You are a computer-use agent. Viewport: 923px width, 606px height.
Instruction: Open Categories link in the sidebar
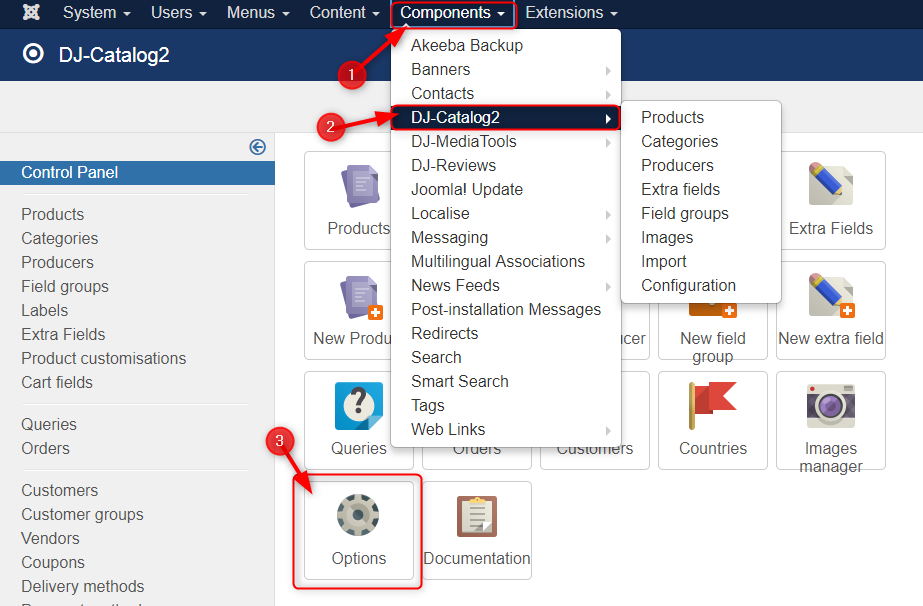point(59,239)
